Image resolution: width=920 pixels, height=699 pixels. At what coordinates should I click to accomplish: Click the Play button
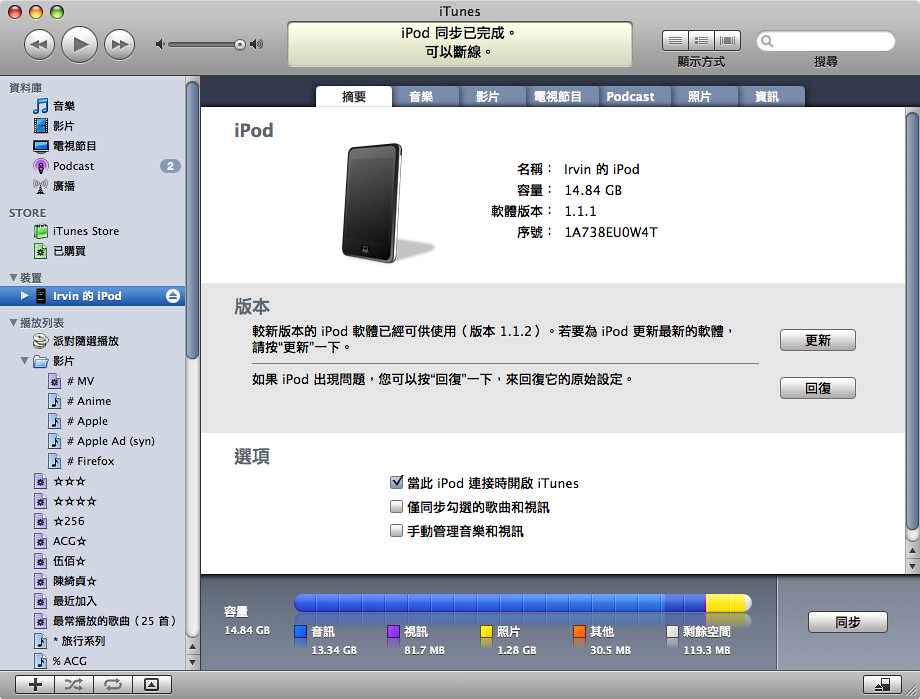[80, 44]
